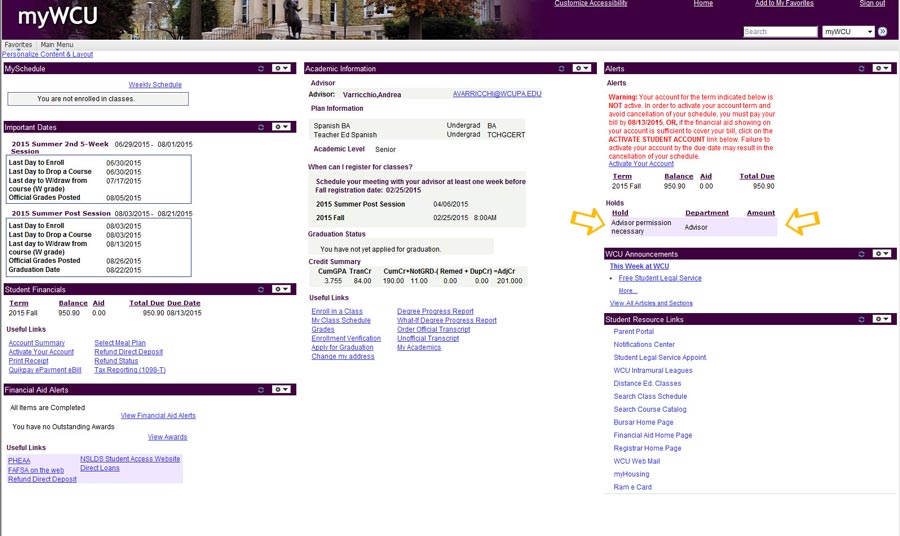The height and width of the screenshot is (536, 900).
Task: Open the Weekly Schedule link
Action: point(155,85)
